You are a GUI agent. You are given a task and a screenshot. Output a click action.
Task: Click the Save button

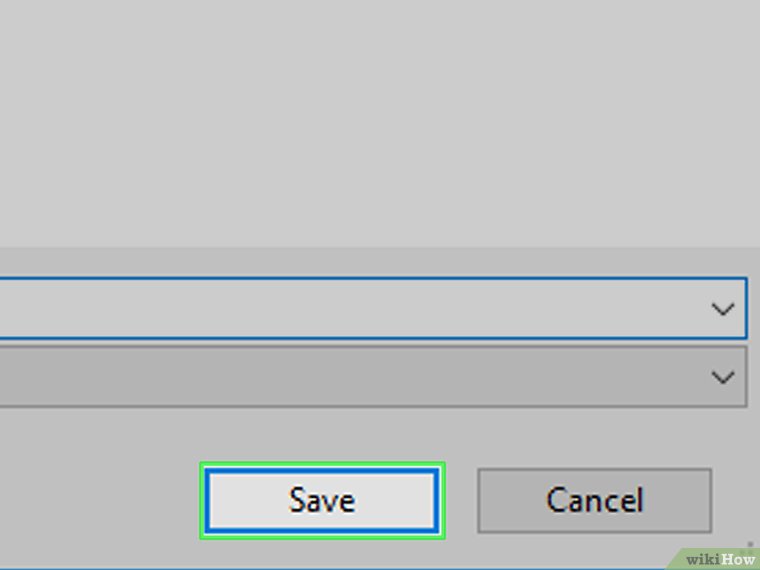[x=322, y=500]
